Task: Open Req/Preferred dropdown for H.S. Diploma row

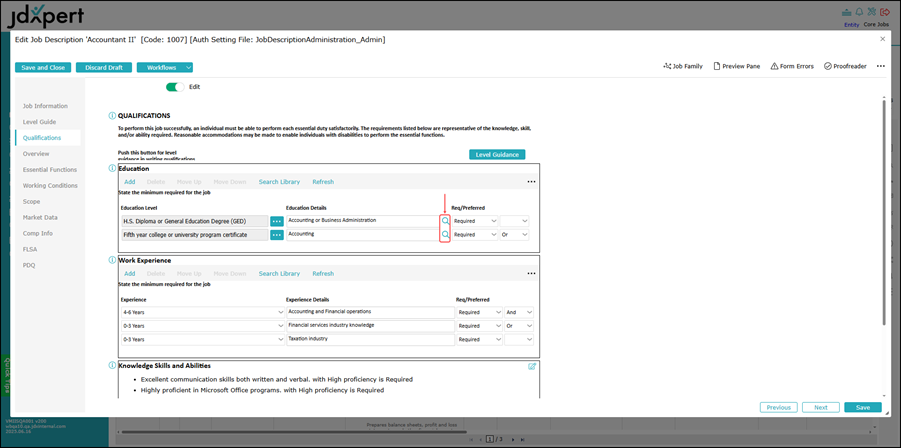Action: [x=475, y=221]
